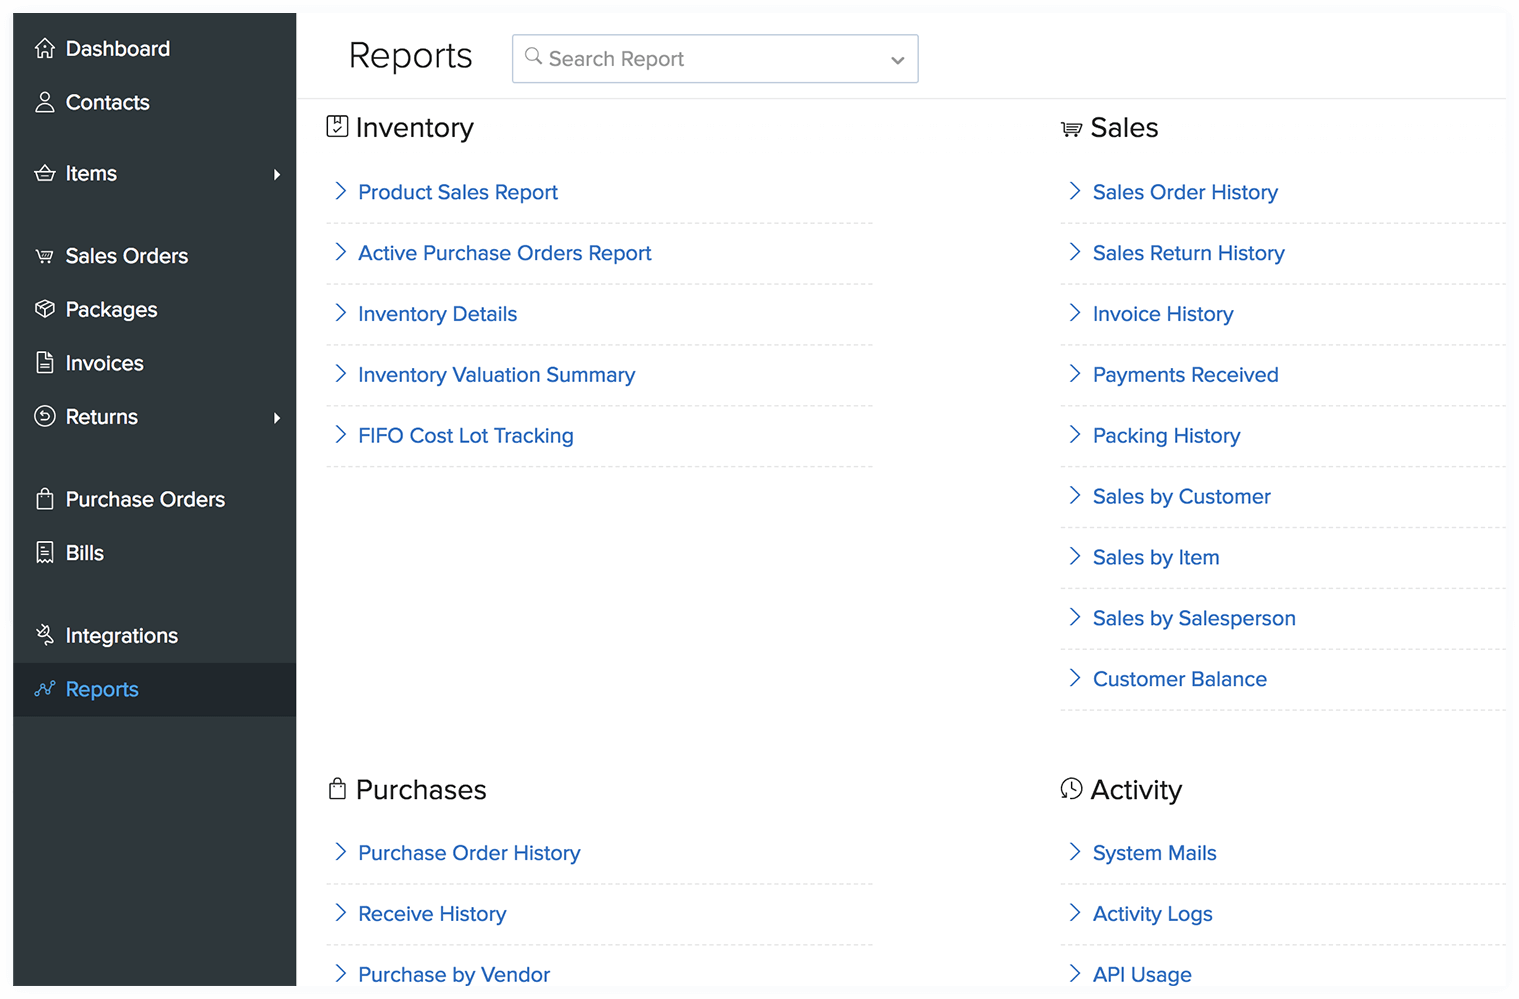Image resolution: width=1519 pixels, height=999 pixels.
Task: Click the search magnifier in Search Report box
Action: click(533, 58)
